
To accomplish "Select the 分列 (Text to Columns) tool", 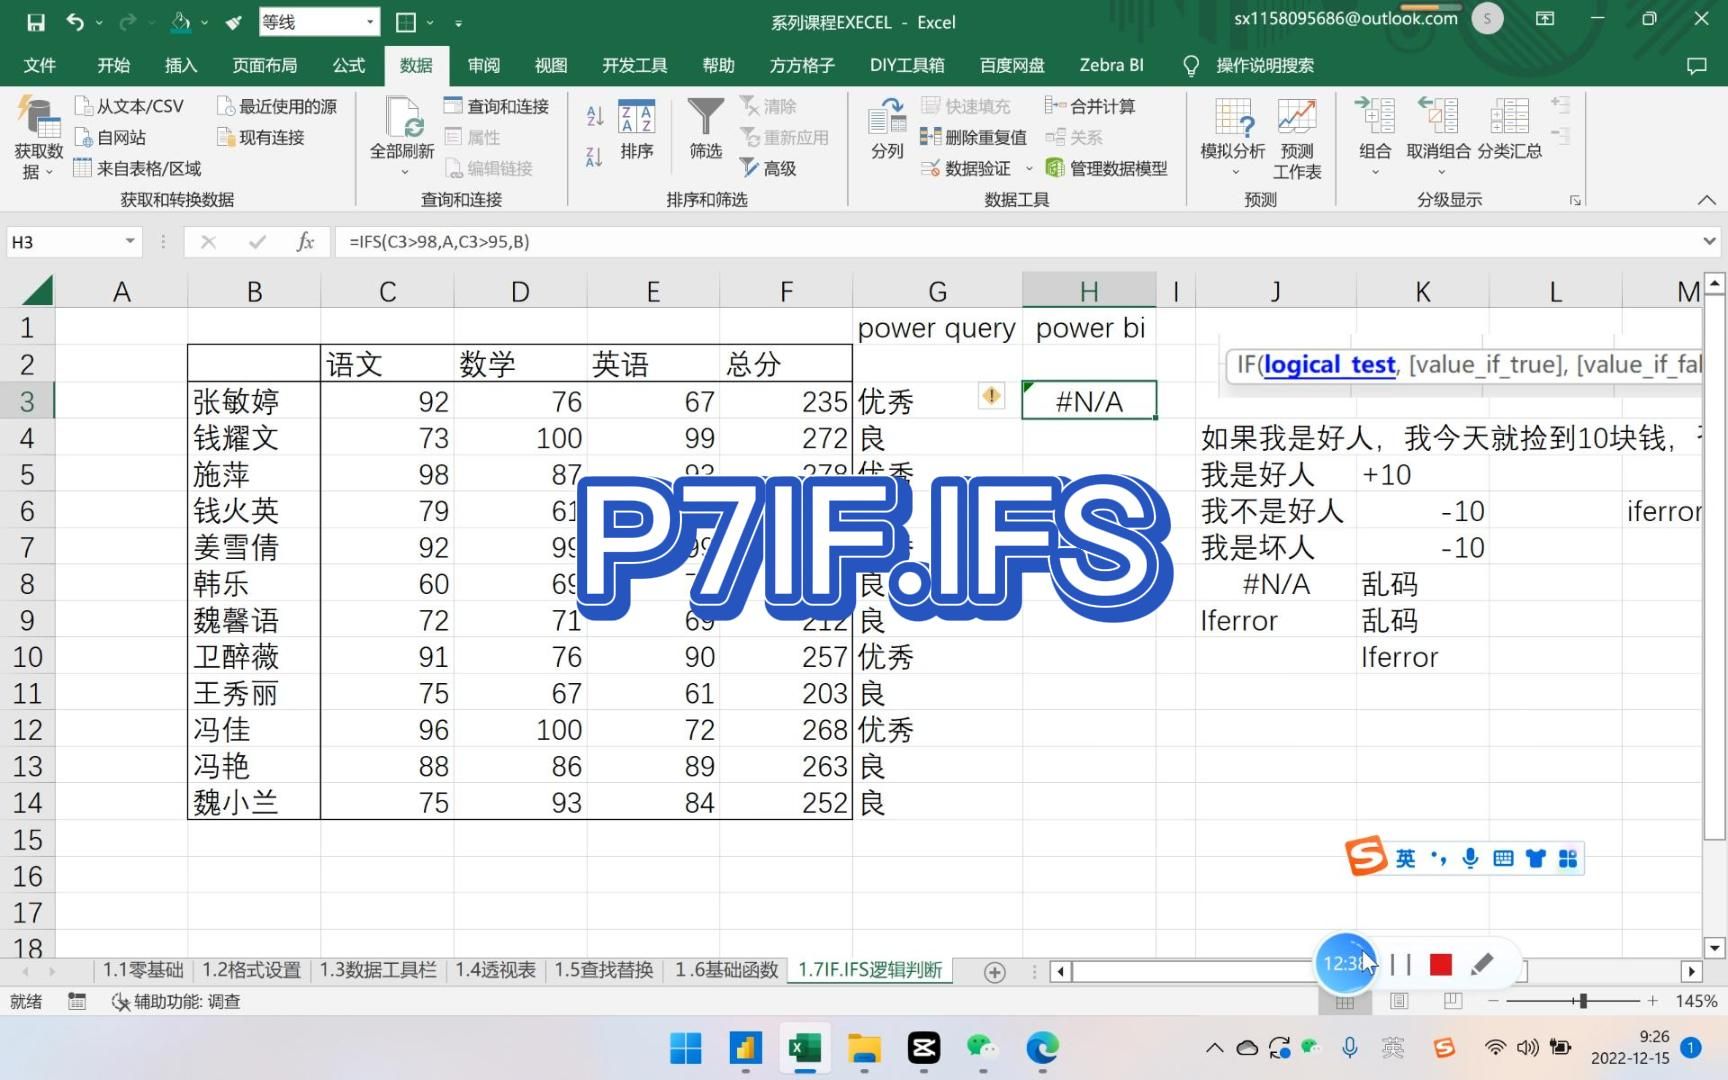I will [884, 131].
